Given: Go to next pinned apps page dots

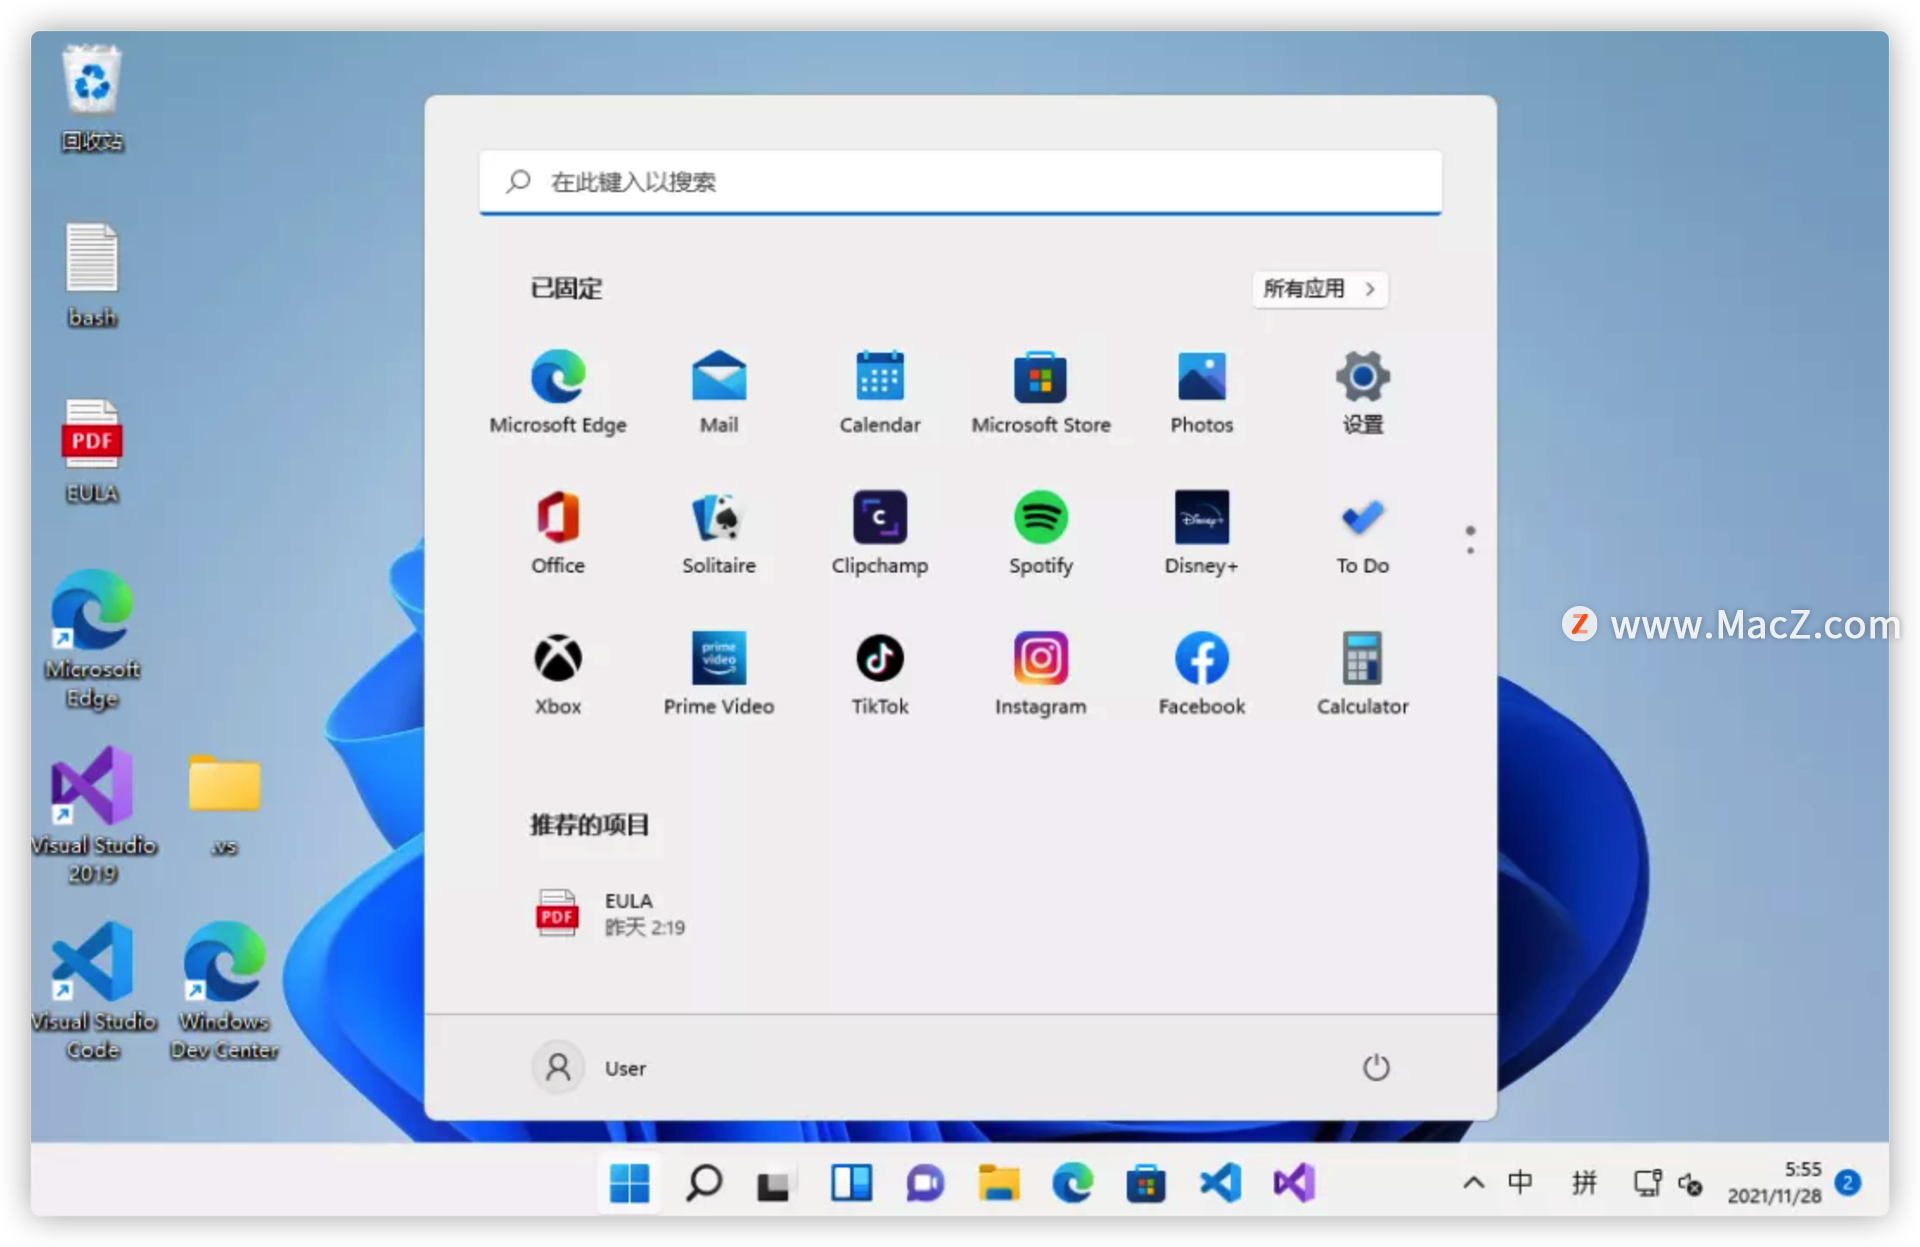Looking at the screenshot, I should 1470,540.
